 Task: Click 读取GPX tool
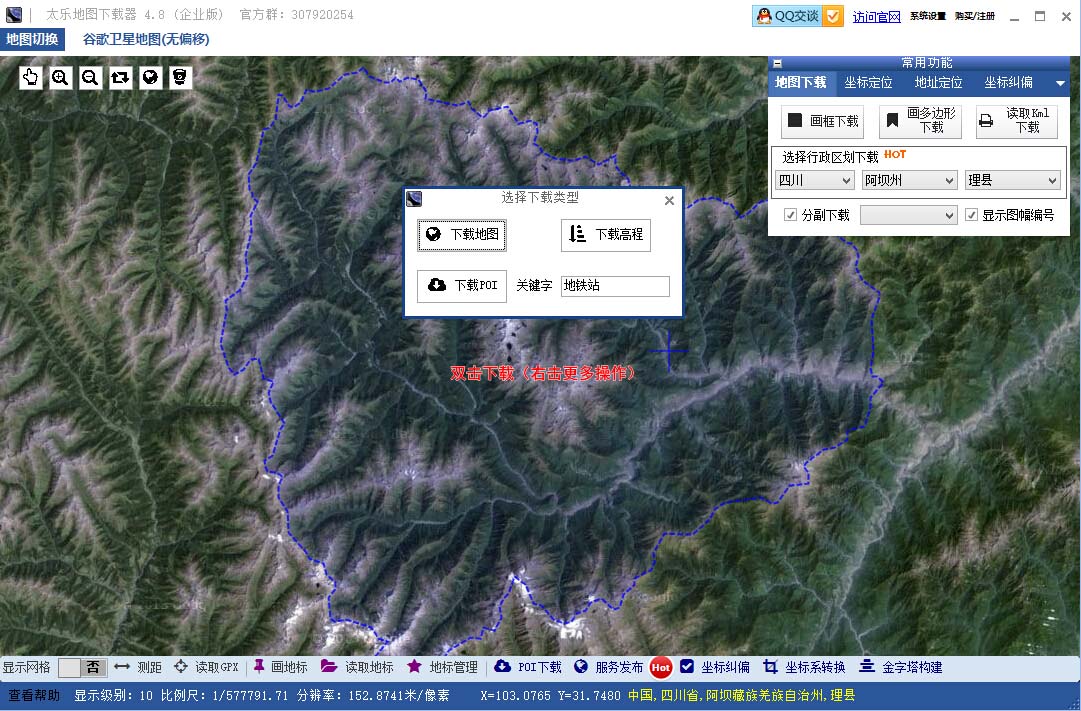coord(205,667)
